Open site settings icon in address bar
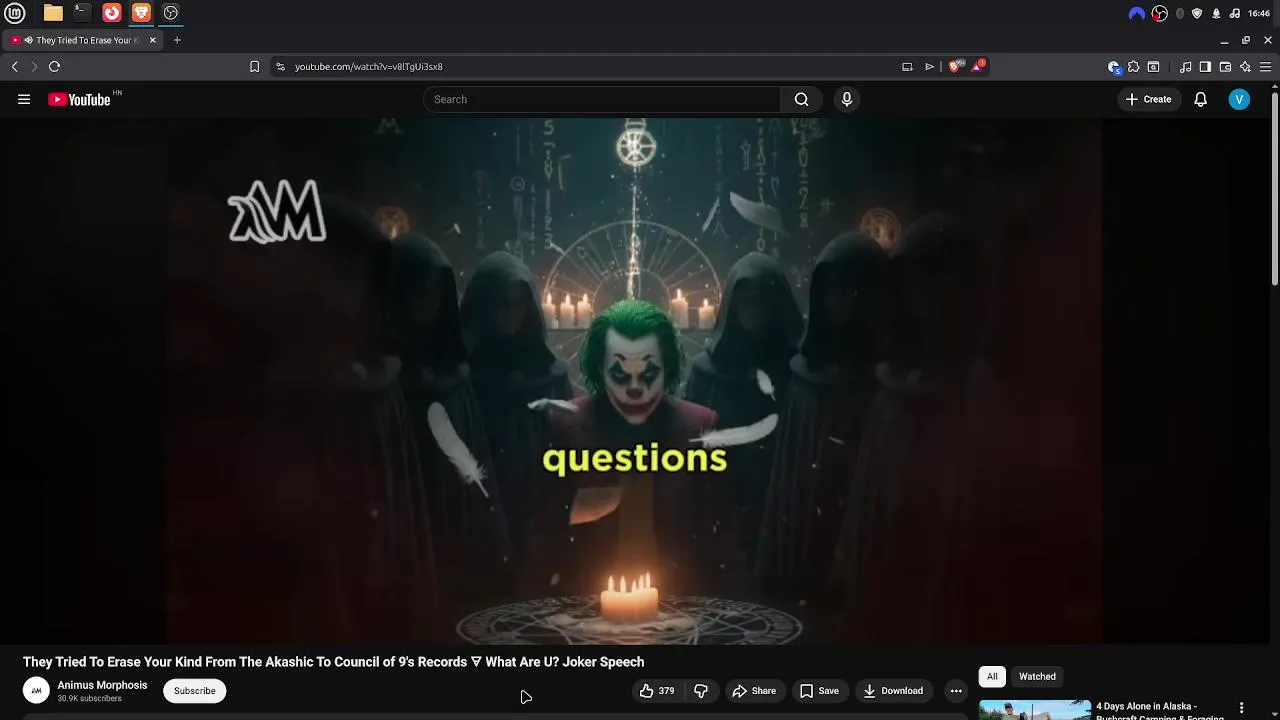Screen dimensions: 1280x720 coord(280,66)
